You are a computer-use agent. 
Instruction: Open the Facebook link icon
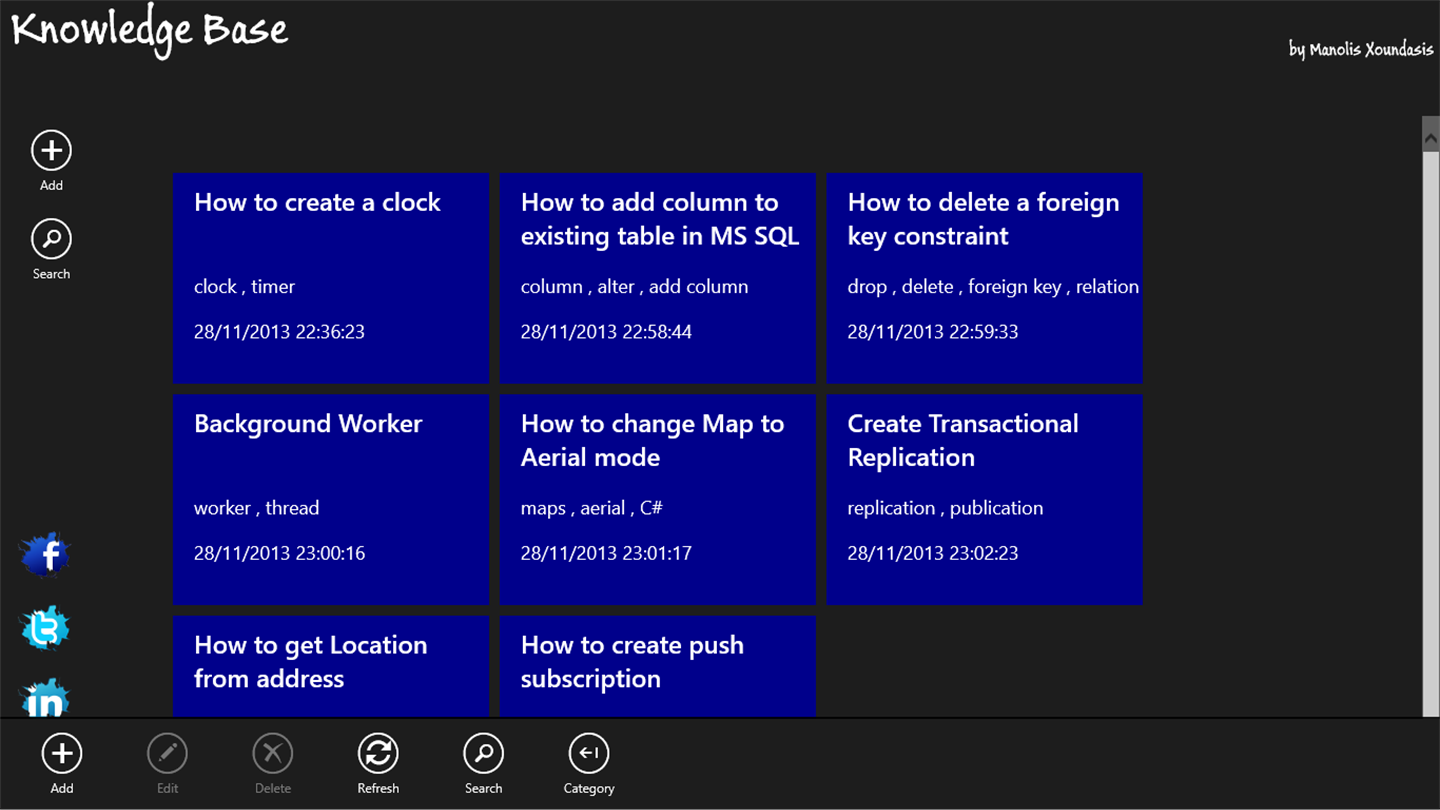point(45,555)
